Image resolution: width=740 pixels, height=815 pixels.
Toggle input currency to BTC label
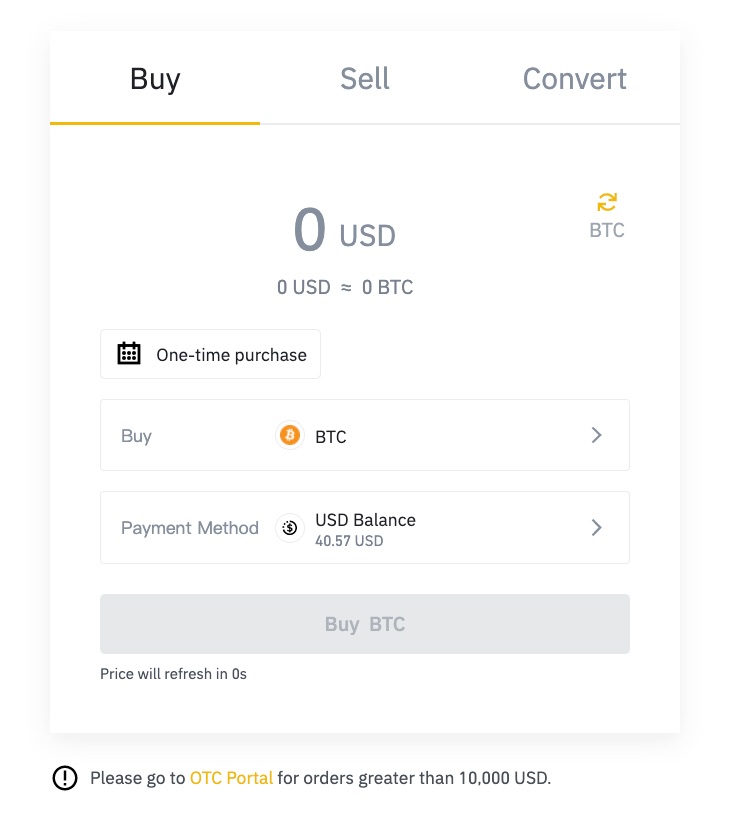pos(607,230)
